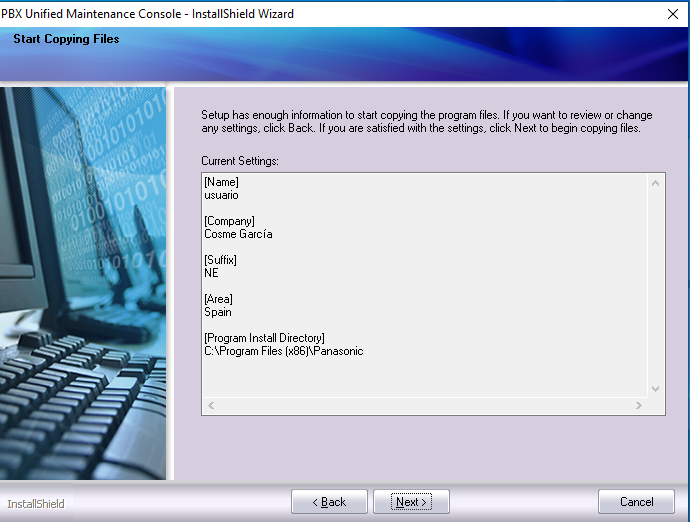
Task: Click the C:\Program Files (x86)\Panasonic path
Action: (284, 351)
